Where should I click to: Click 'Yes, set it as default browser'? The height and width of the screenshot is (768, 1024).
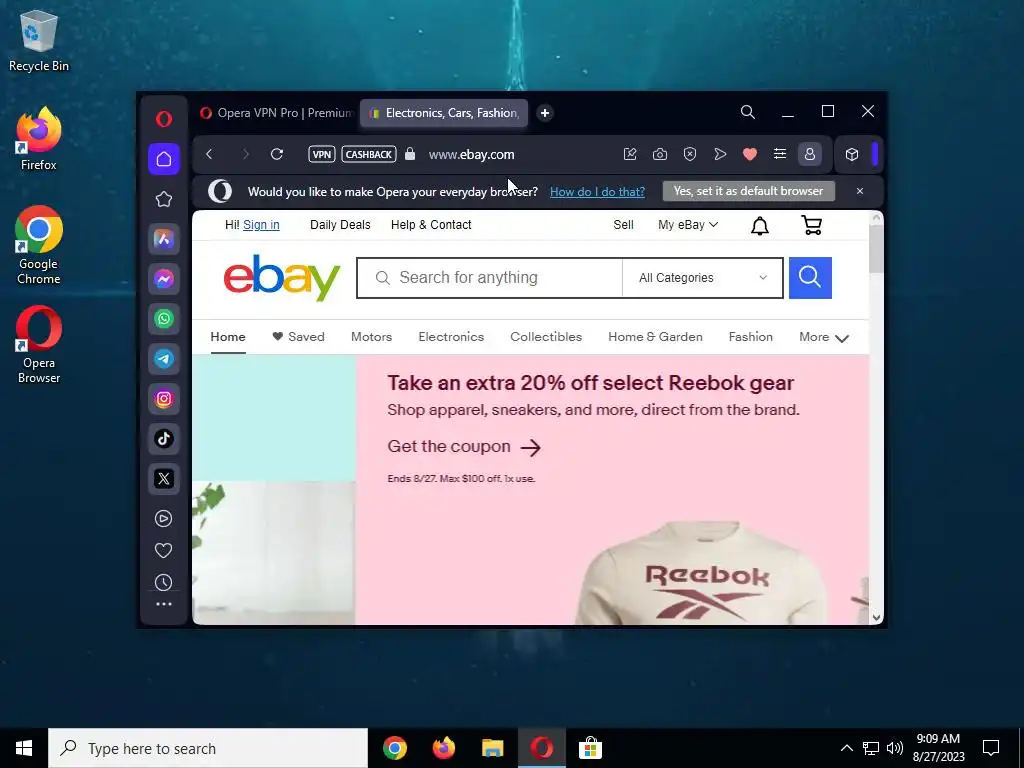[748, 191]
